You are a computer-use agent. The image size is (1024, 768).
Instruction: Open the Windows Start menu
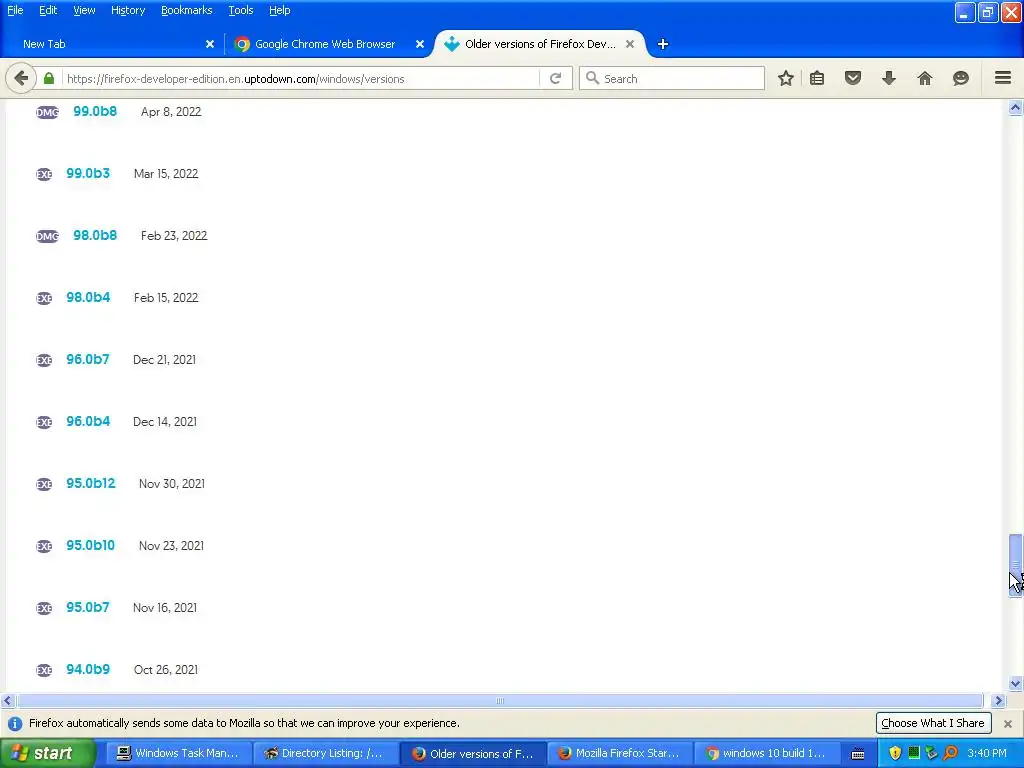(x=48, y=753)
